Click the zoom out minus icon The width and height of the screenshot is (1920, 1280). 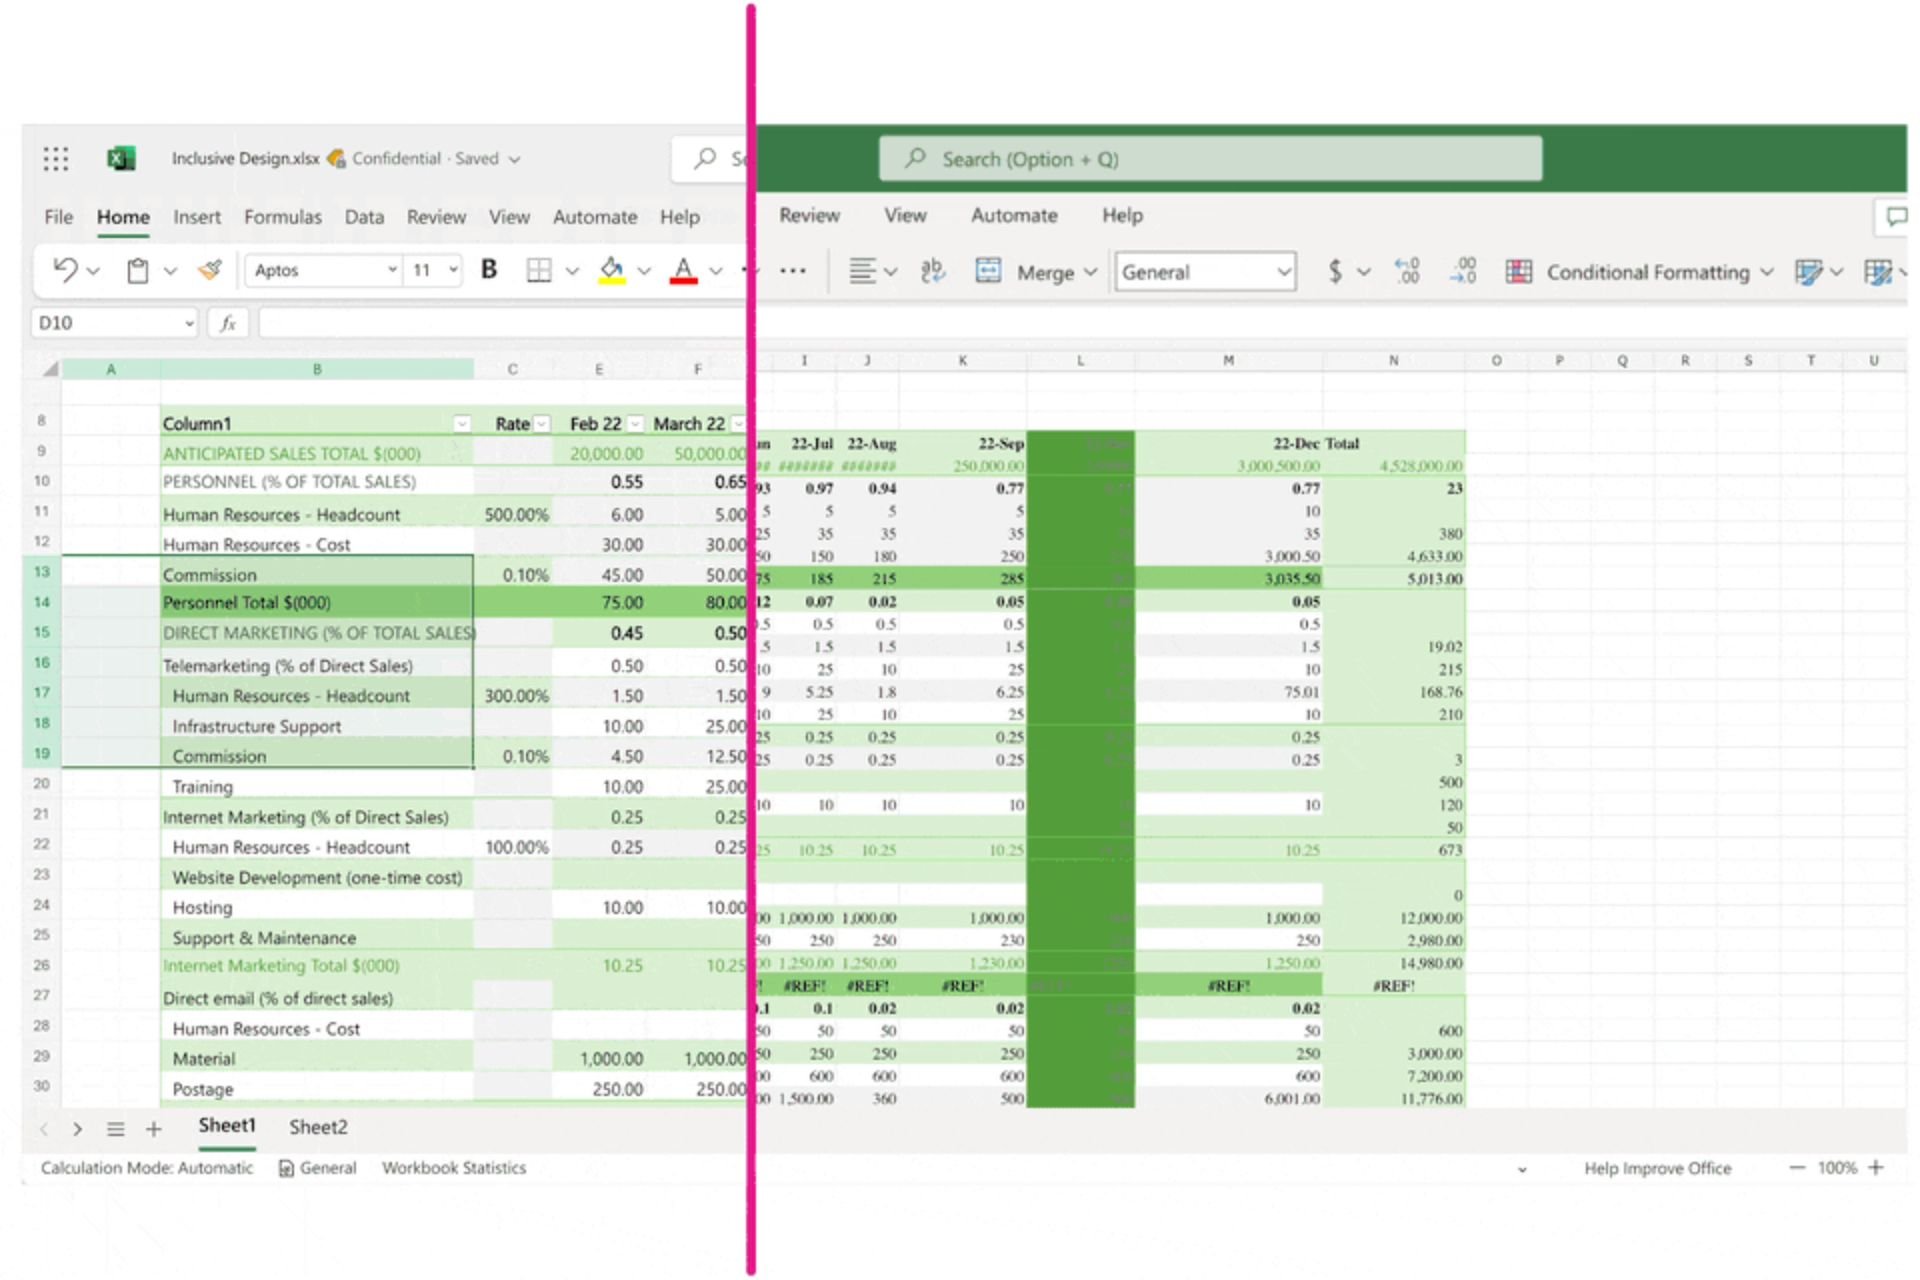coord(1797,1168)
